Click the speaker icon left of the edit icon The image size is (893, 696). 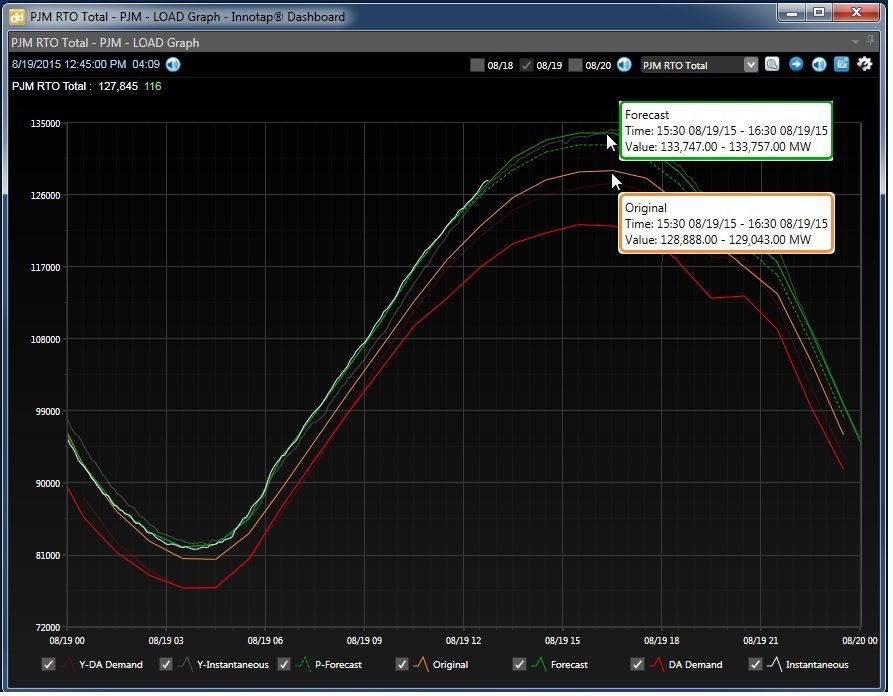pyautogui.click(x=819, y=64)
